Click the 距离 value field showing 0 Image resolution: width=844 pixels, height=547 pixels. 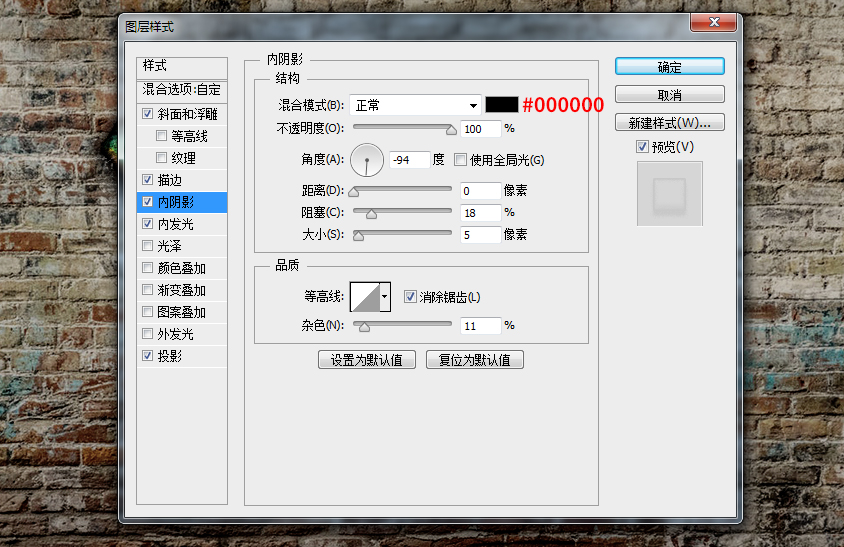coord(480,191)
